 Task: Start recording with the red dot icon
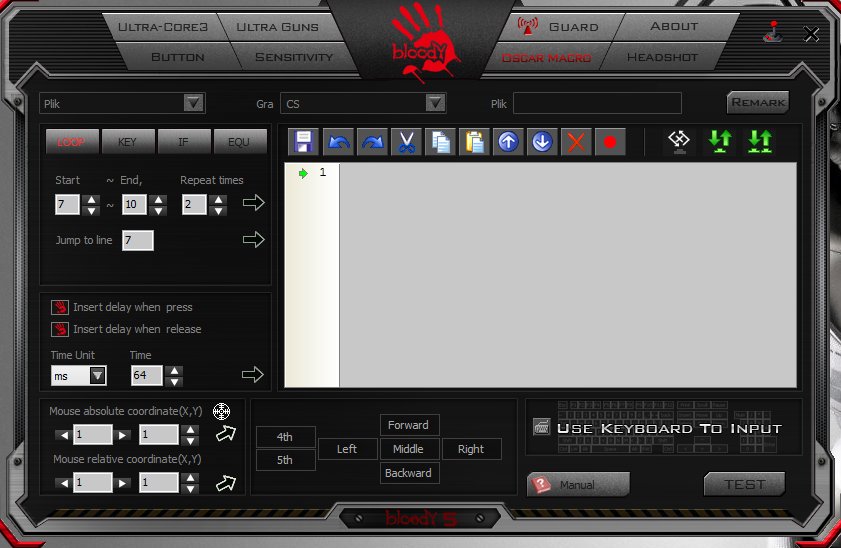coord(610,142)
